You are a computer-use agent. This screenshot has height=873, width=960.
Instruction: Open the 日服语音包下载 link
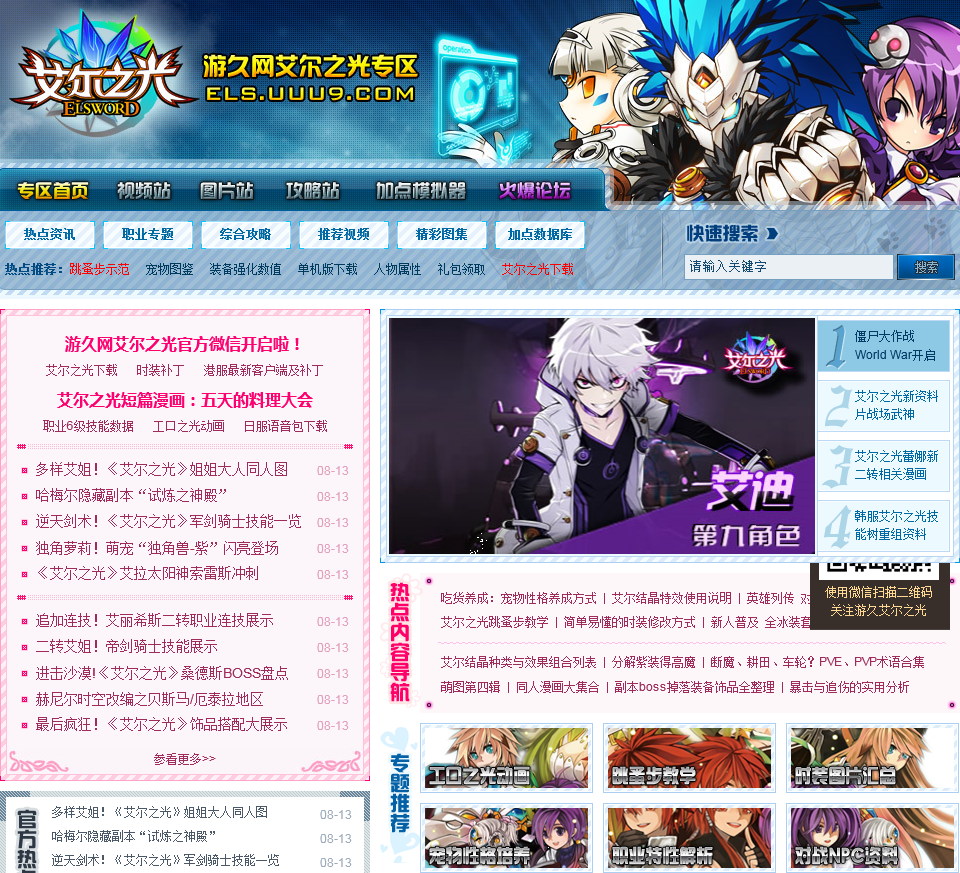tap(285, 426)
